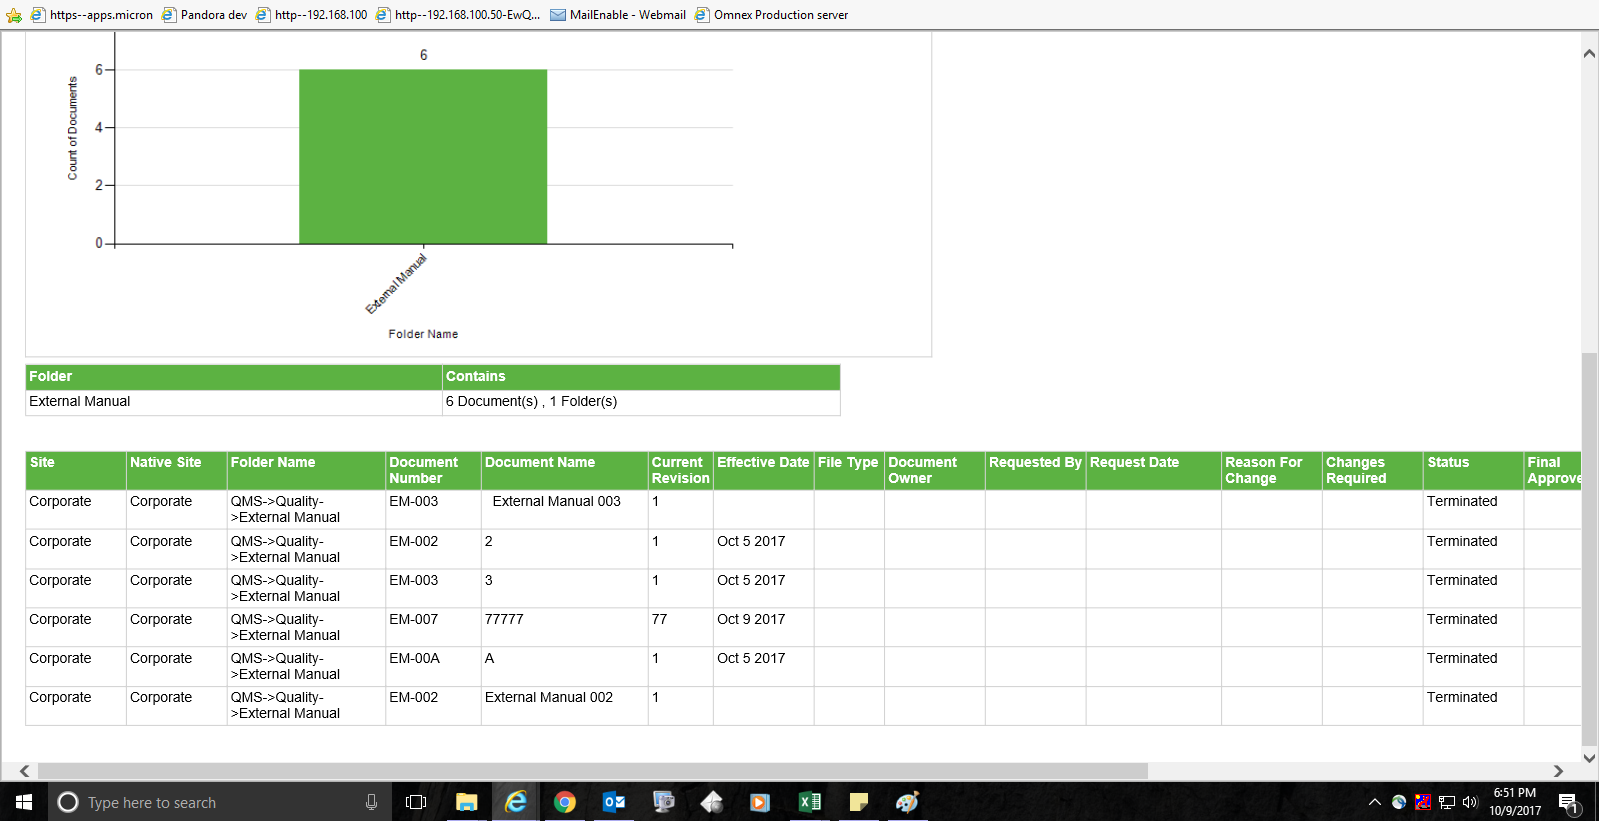
Task: Click the 'Oct 9 2017' effective date
Action: point(751,619)
